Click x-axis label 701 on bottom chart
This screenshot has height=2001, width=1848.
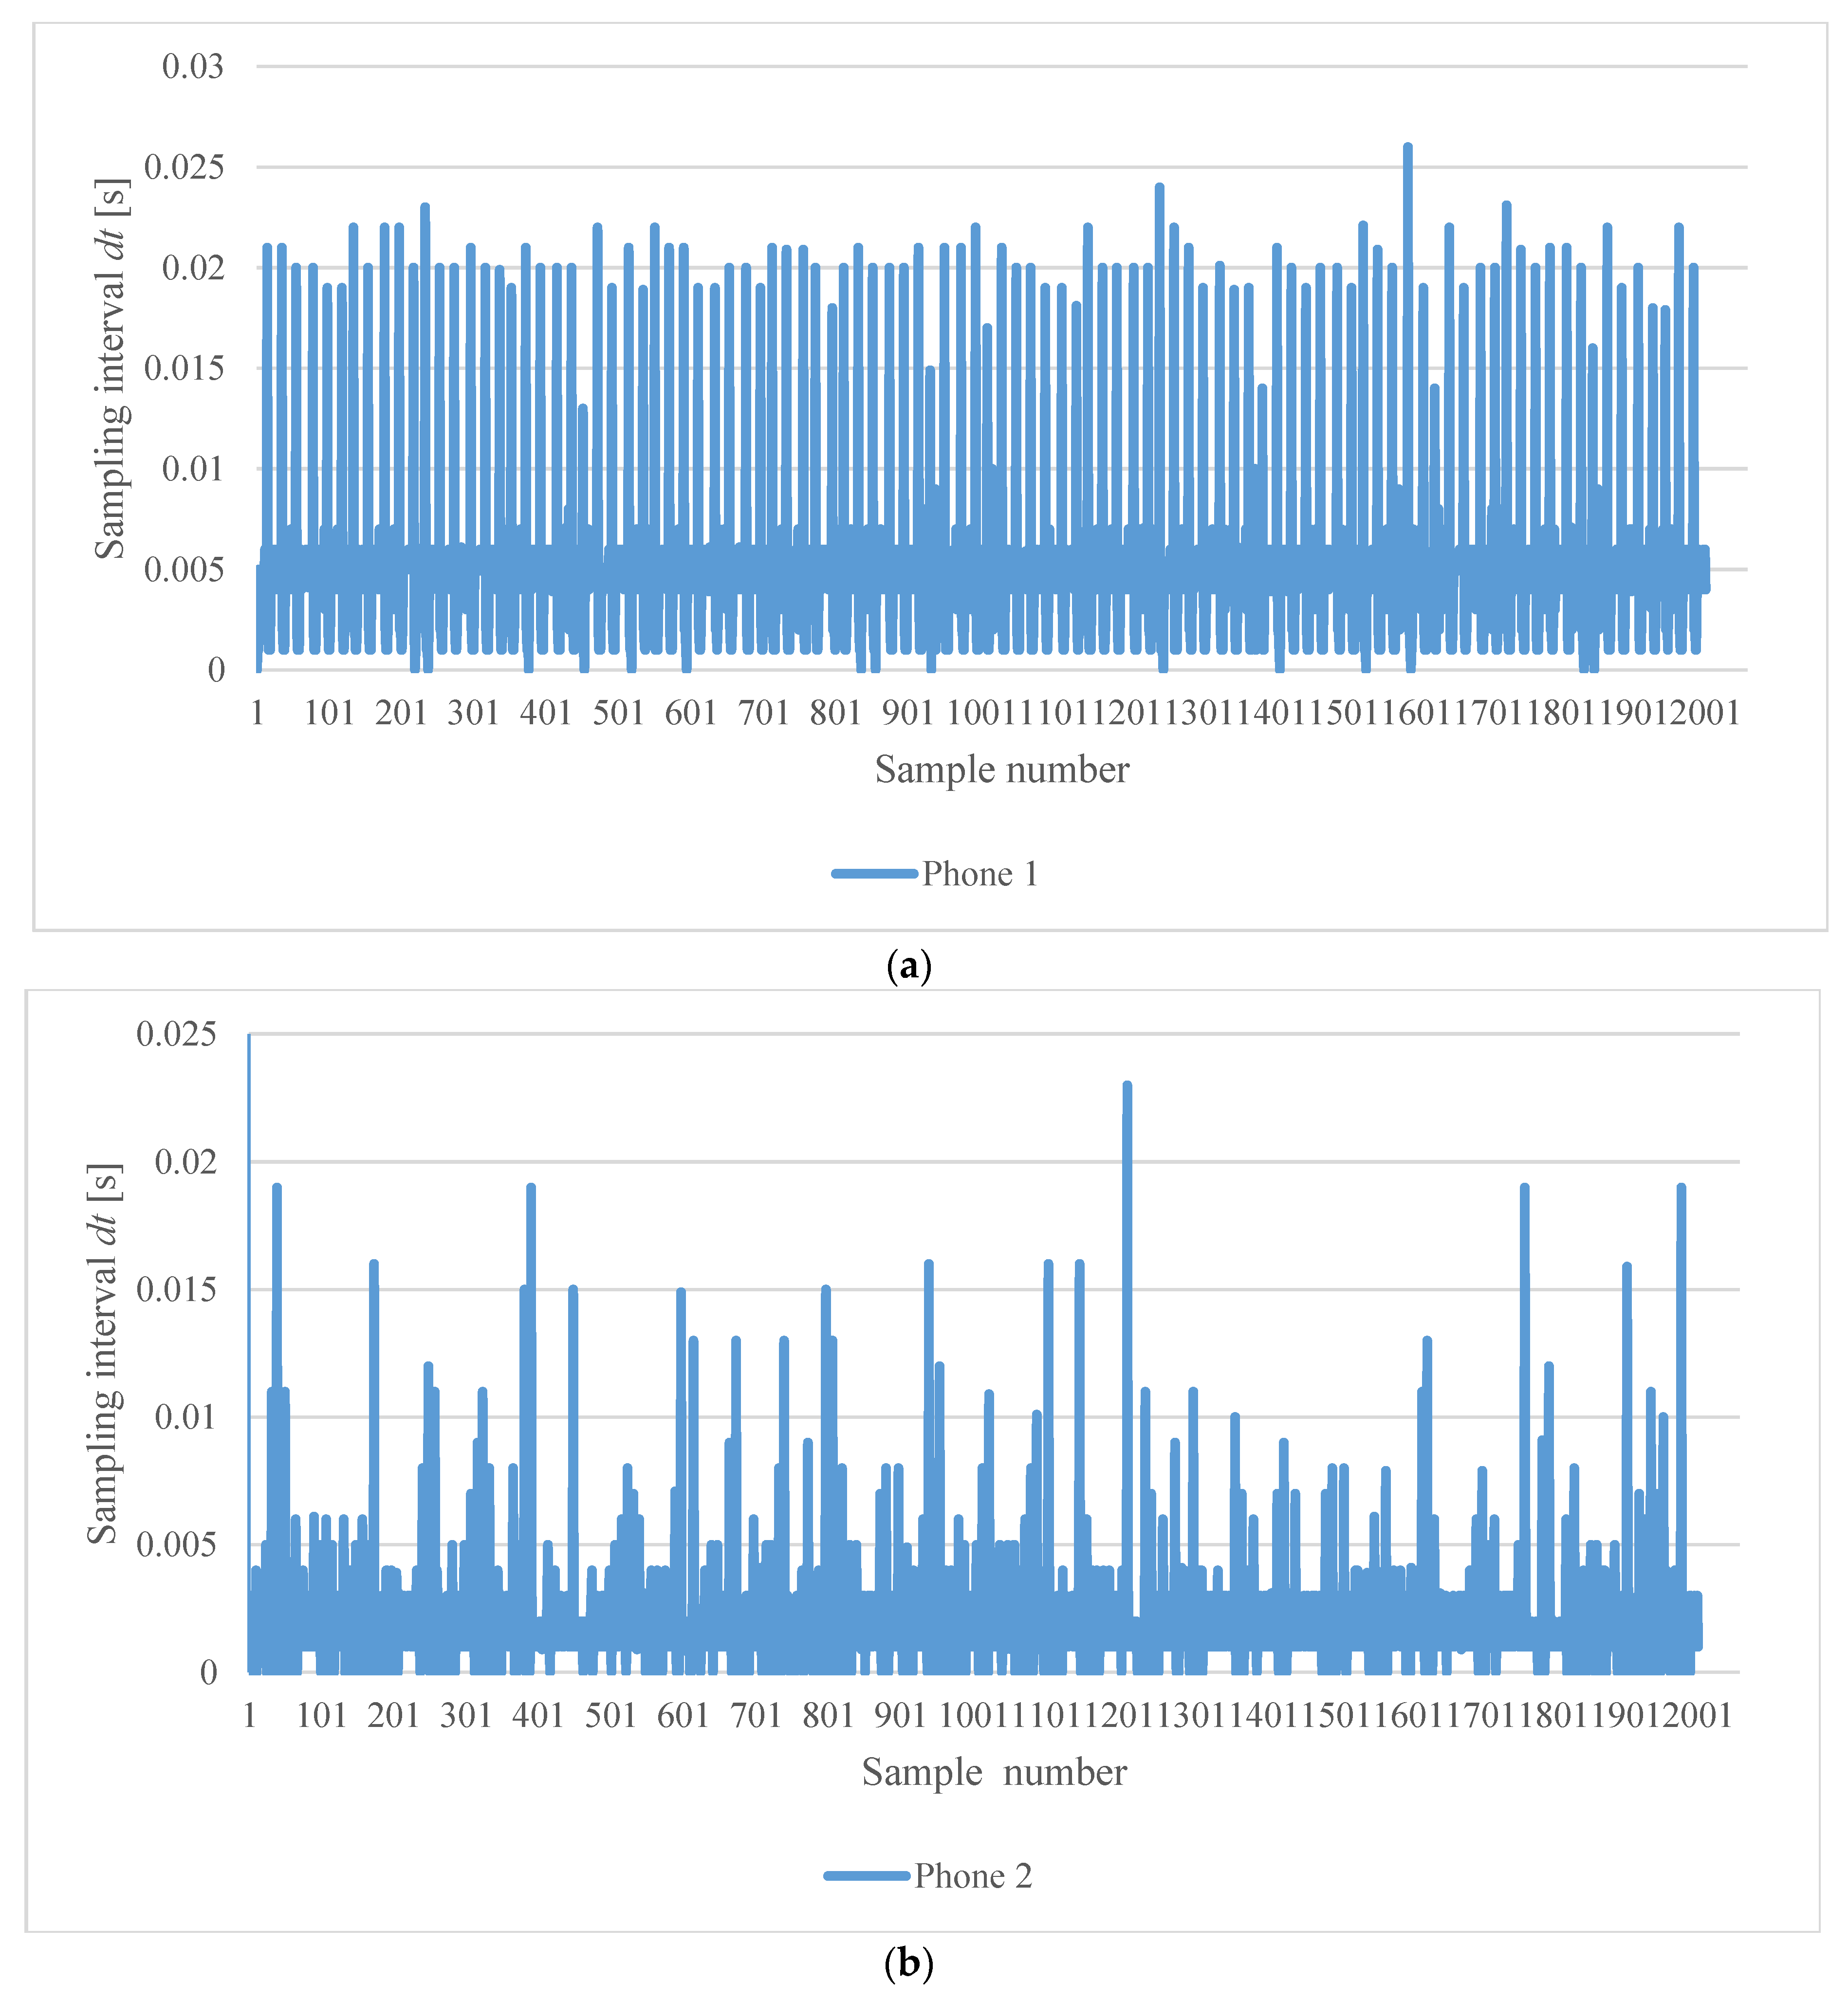(756, 1716)
